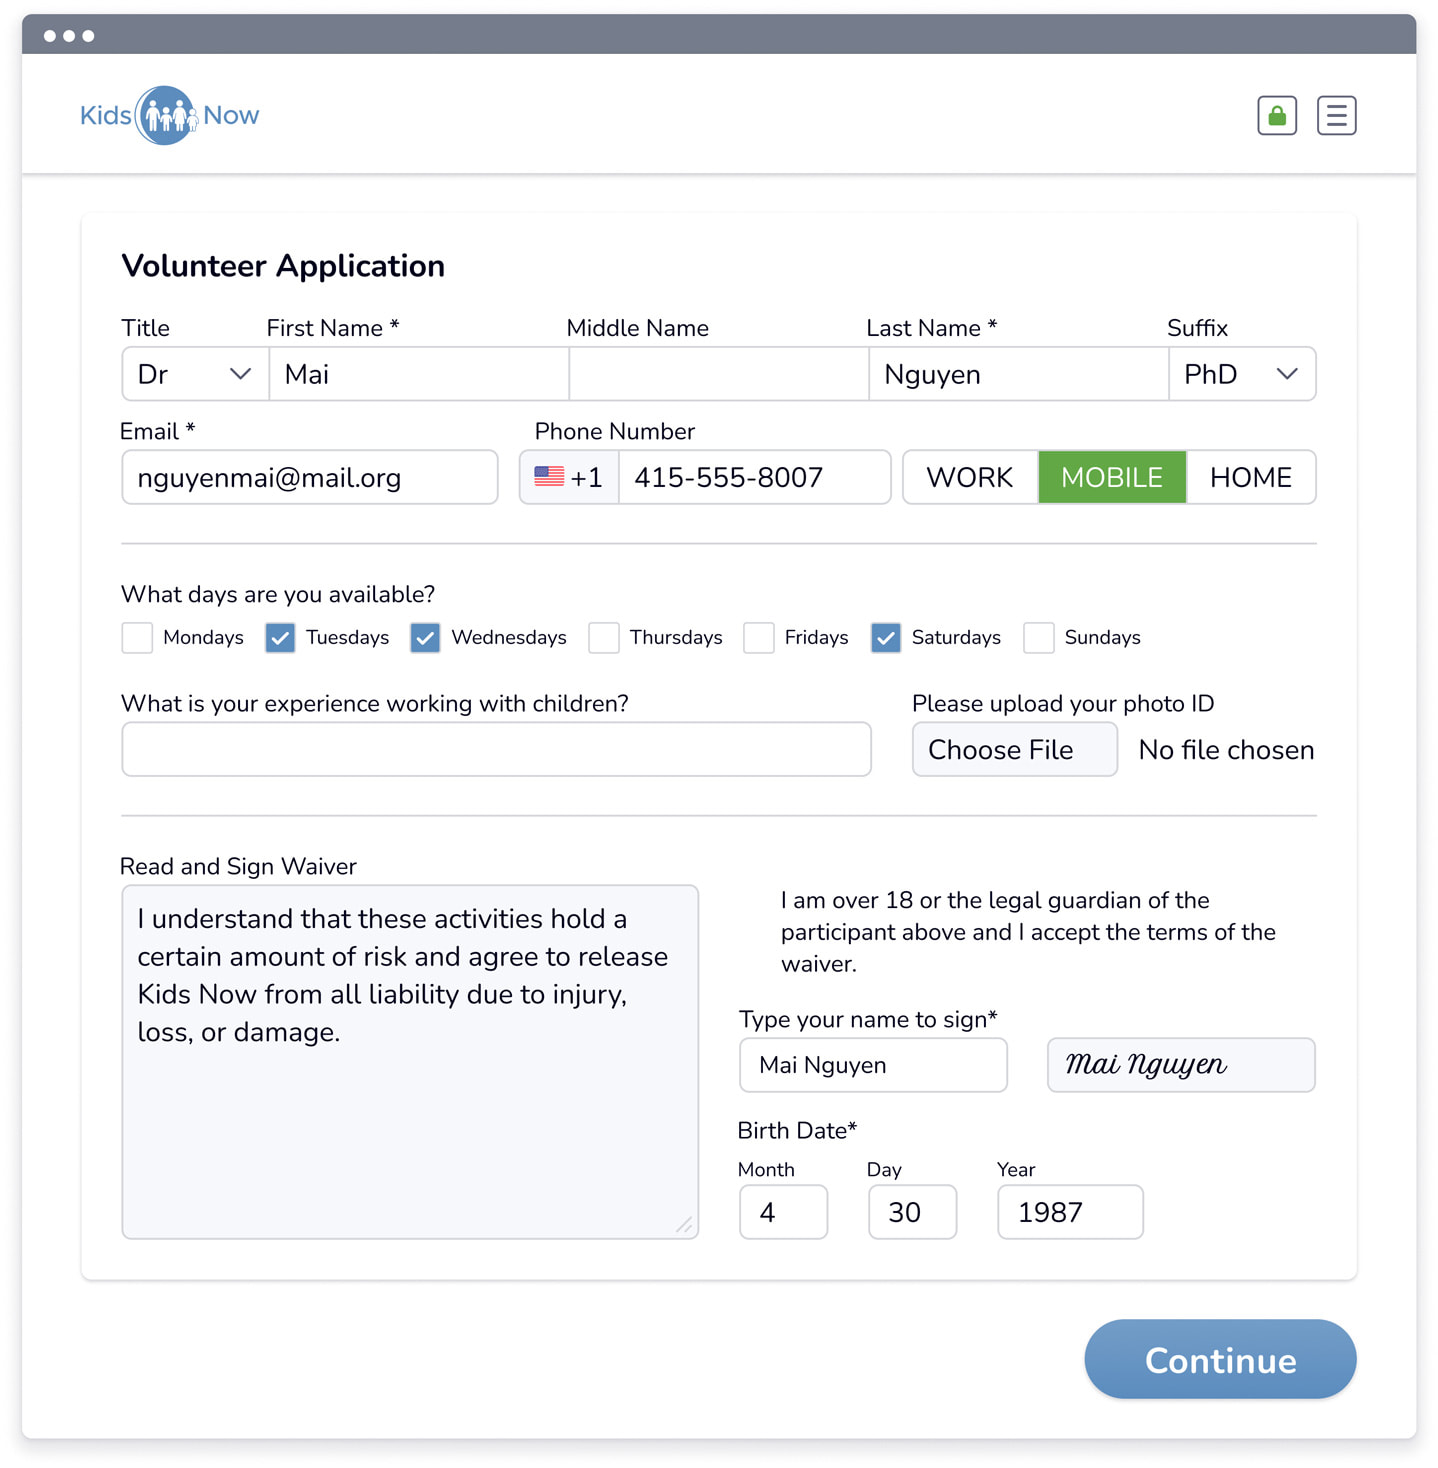Select the MOBILE phone type tab

pos(1112,477)
